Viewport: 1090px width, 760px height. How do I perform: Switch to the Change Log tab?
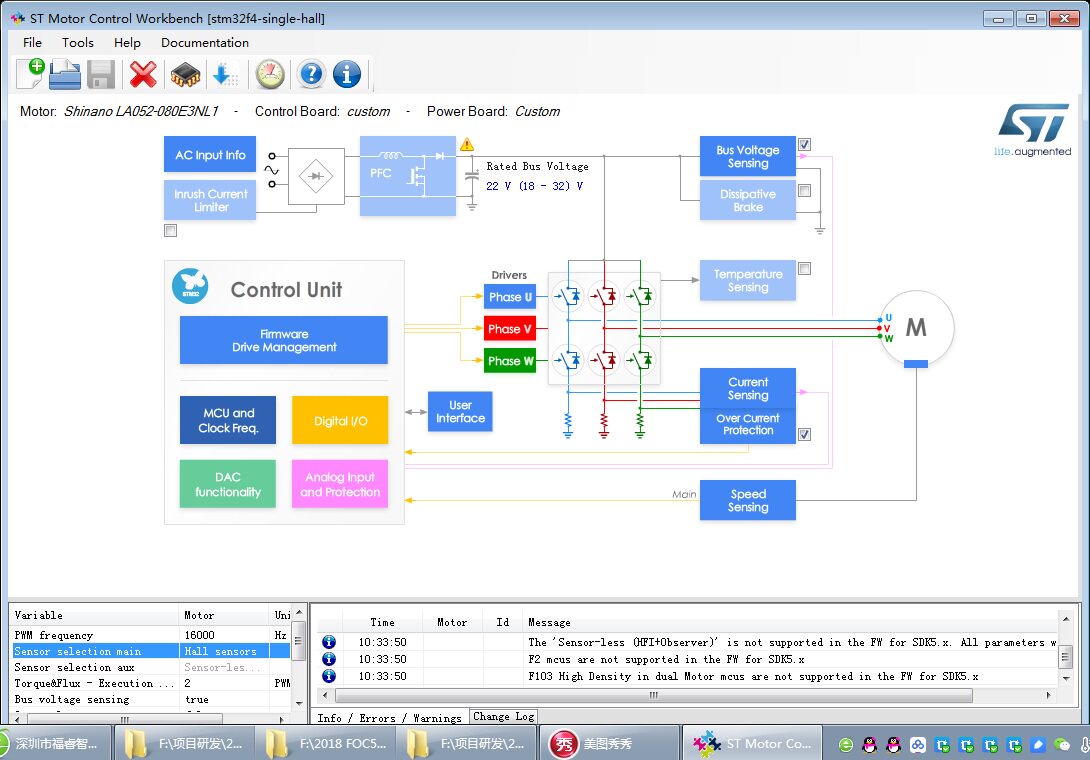[503, 716]
